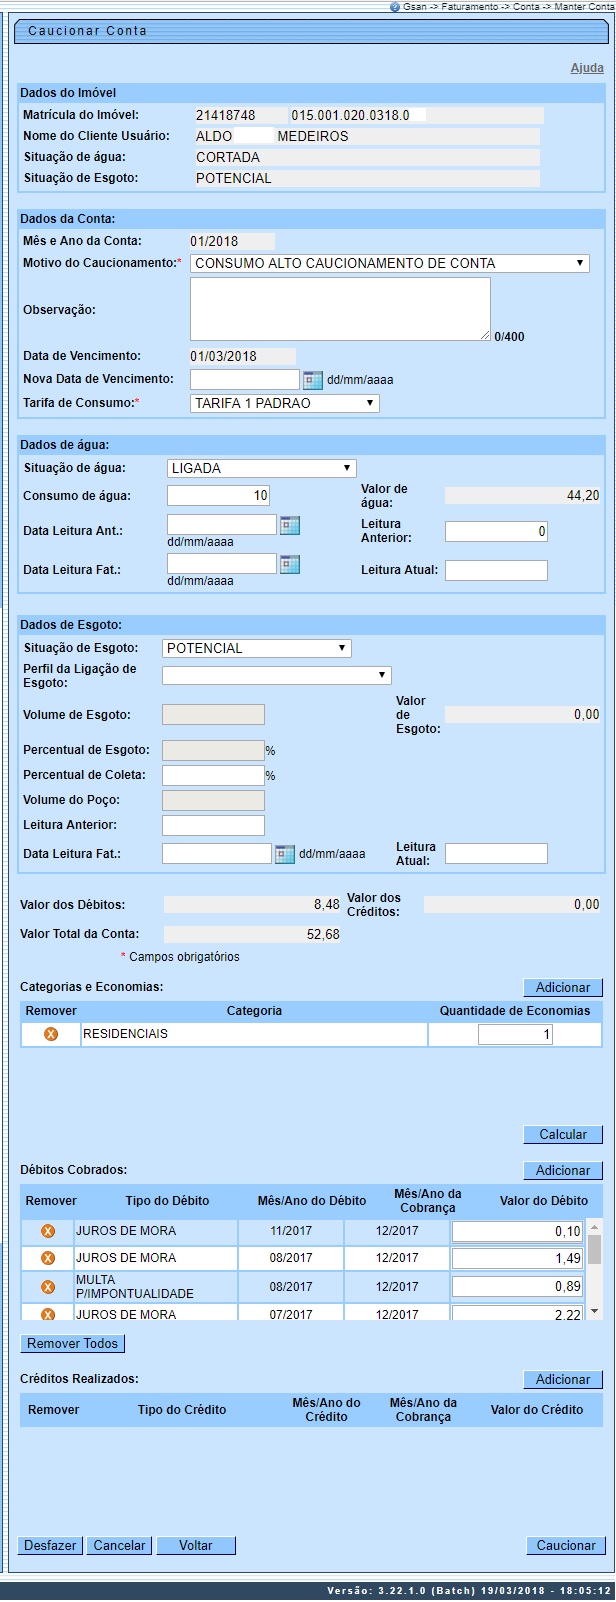Remove the MULTA P/IMPONTUALIDADE debit

click(x=47, y=1287)
